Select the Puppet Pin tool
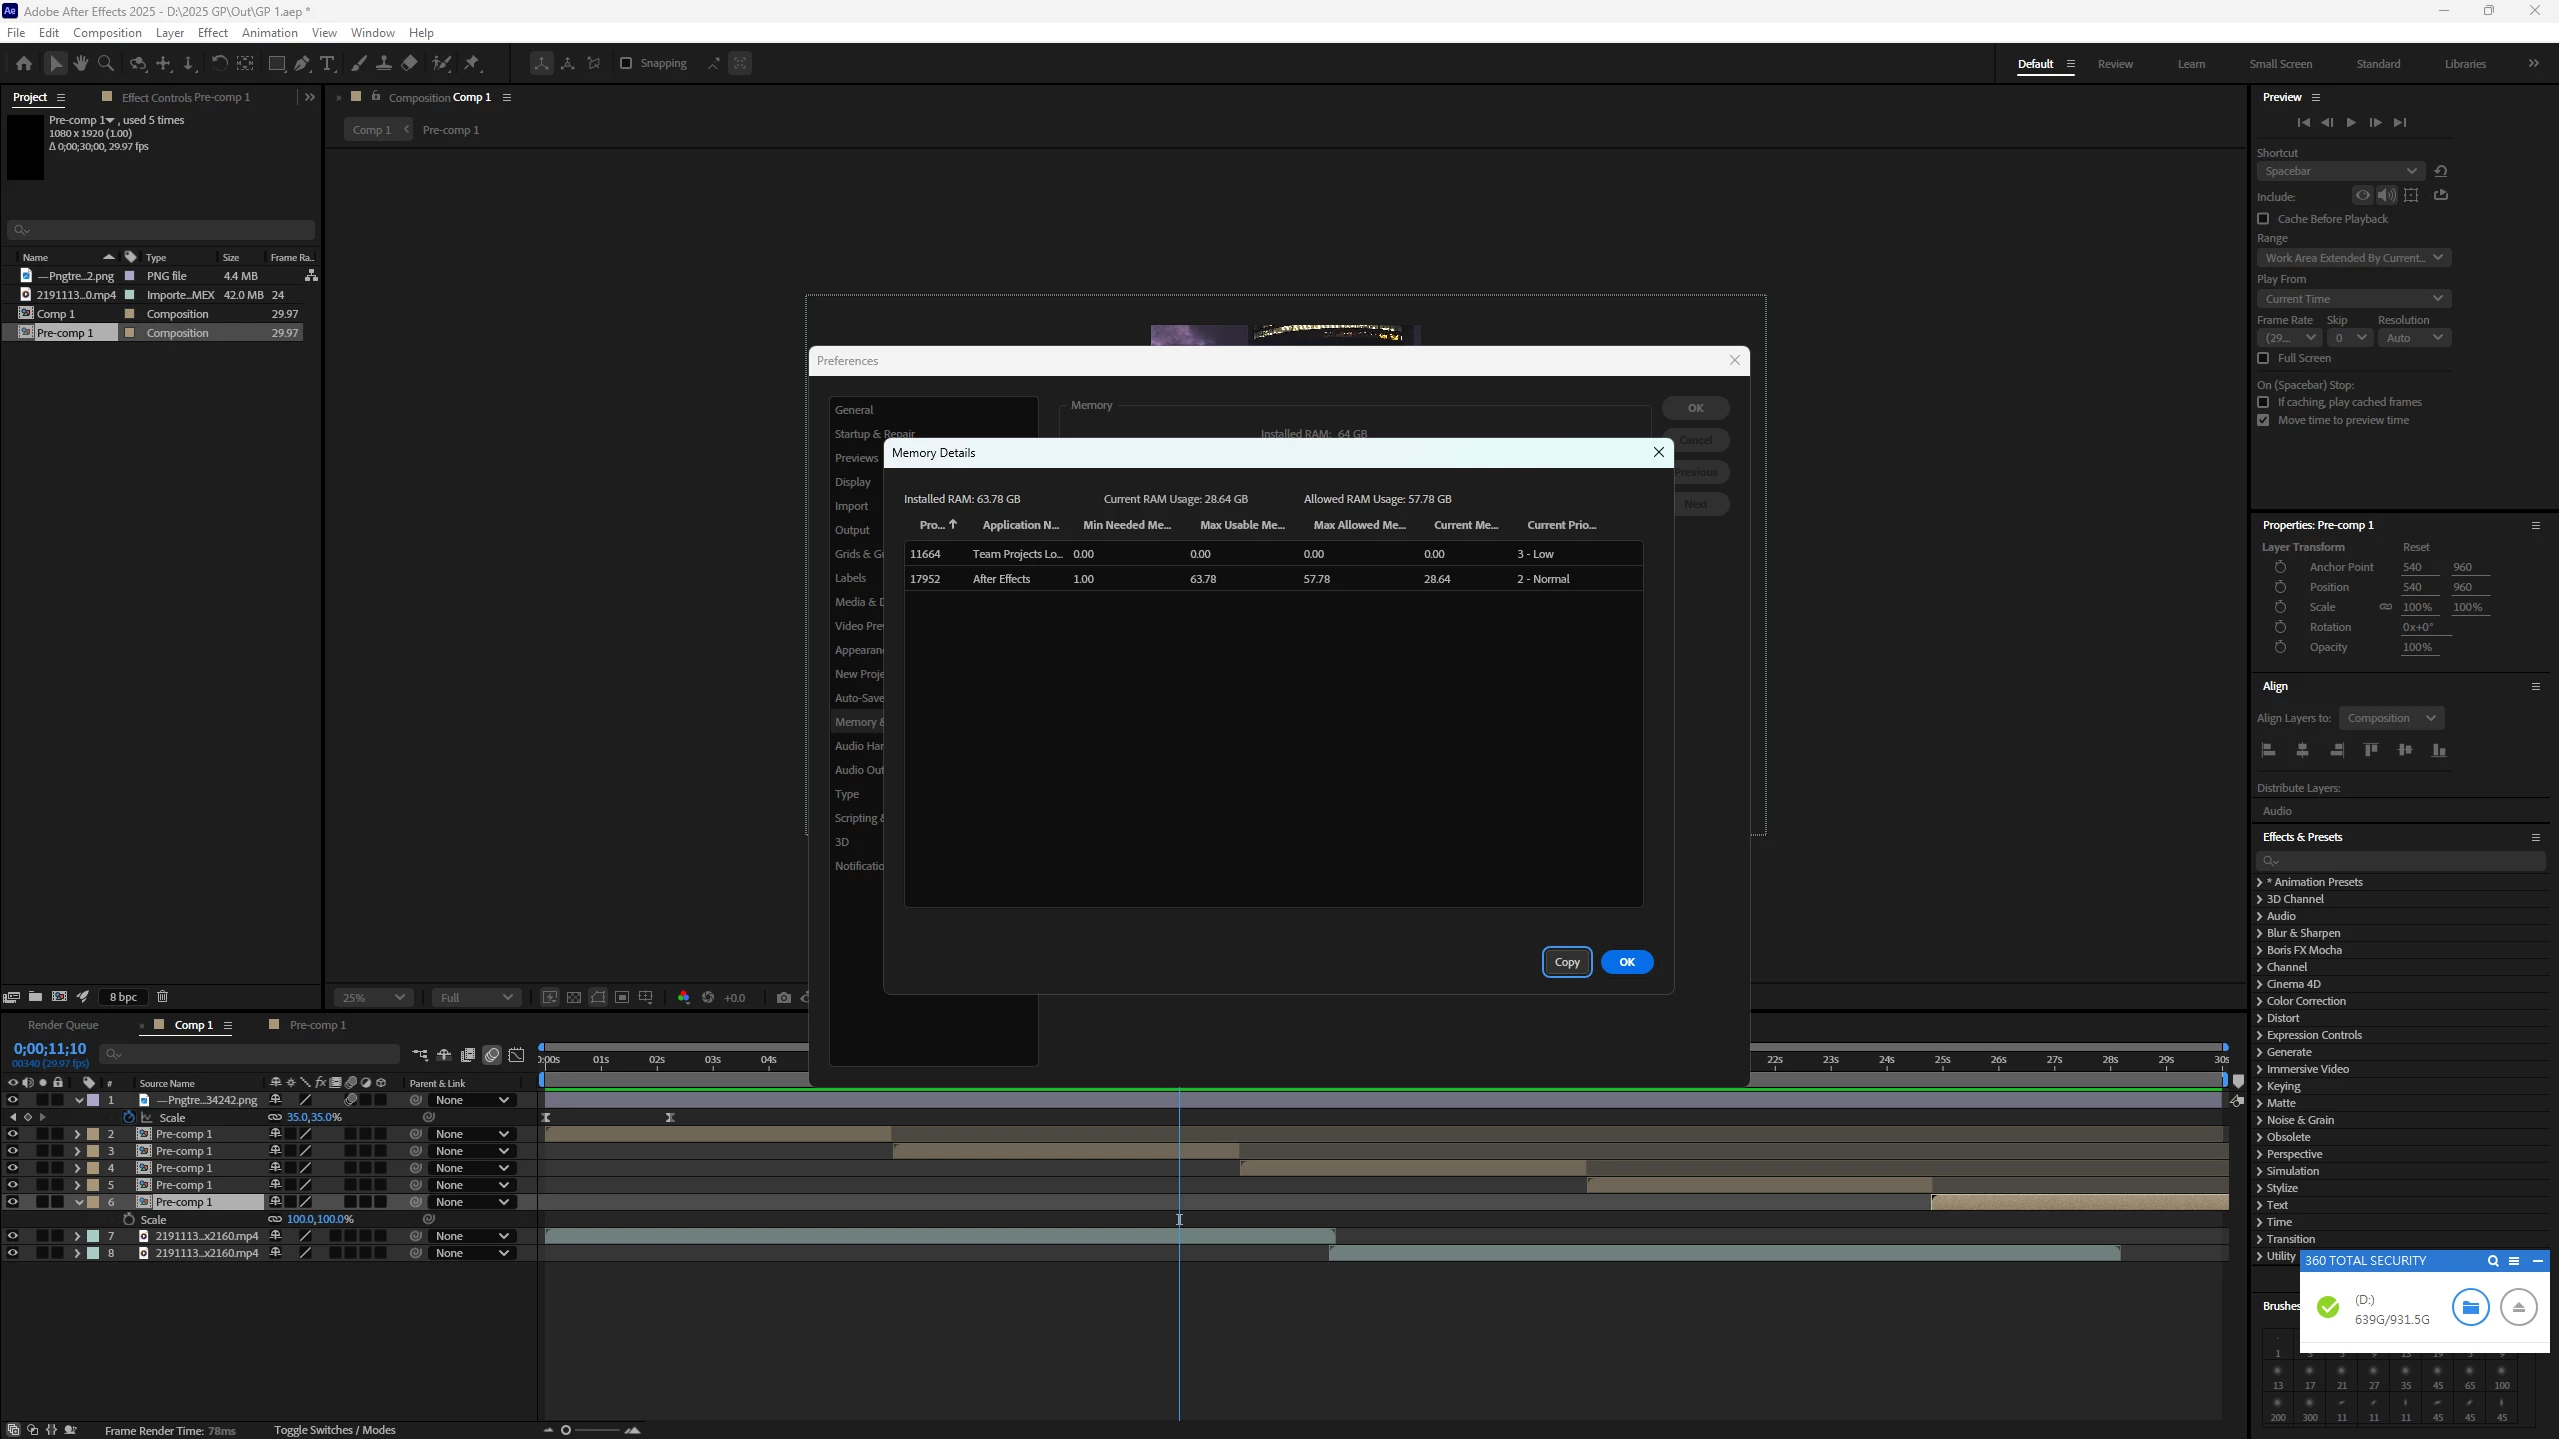 pos(472,63)
